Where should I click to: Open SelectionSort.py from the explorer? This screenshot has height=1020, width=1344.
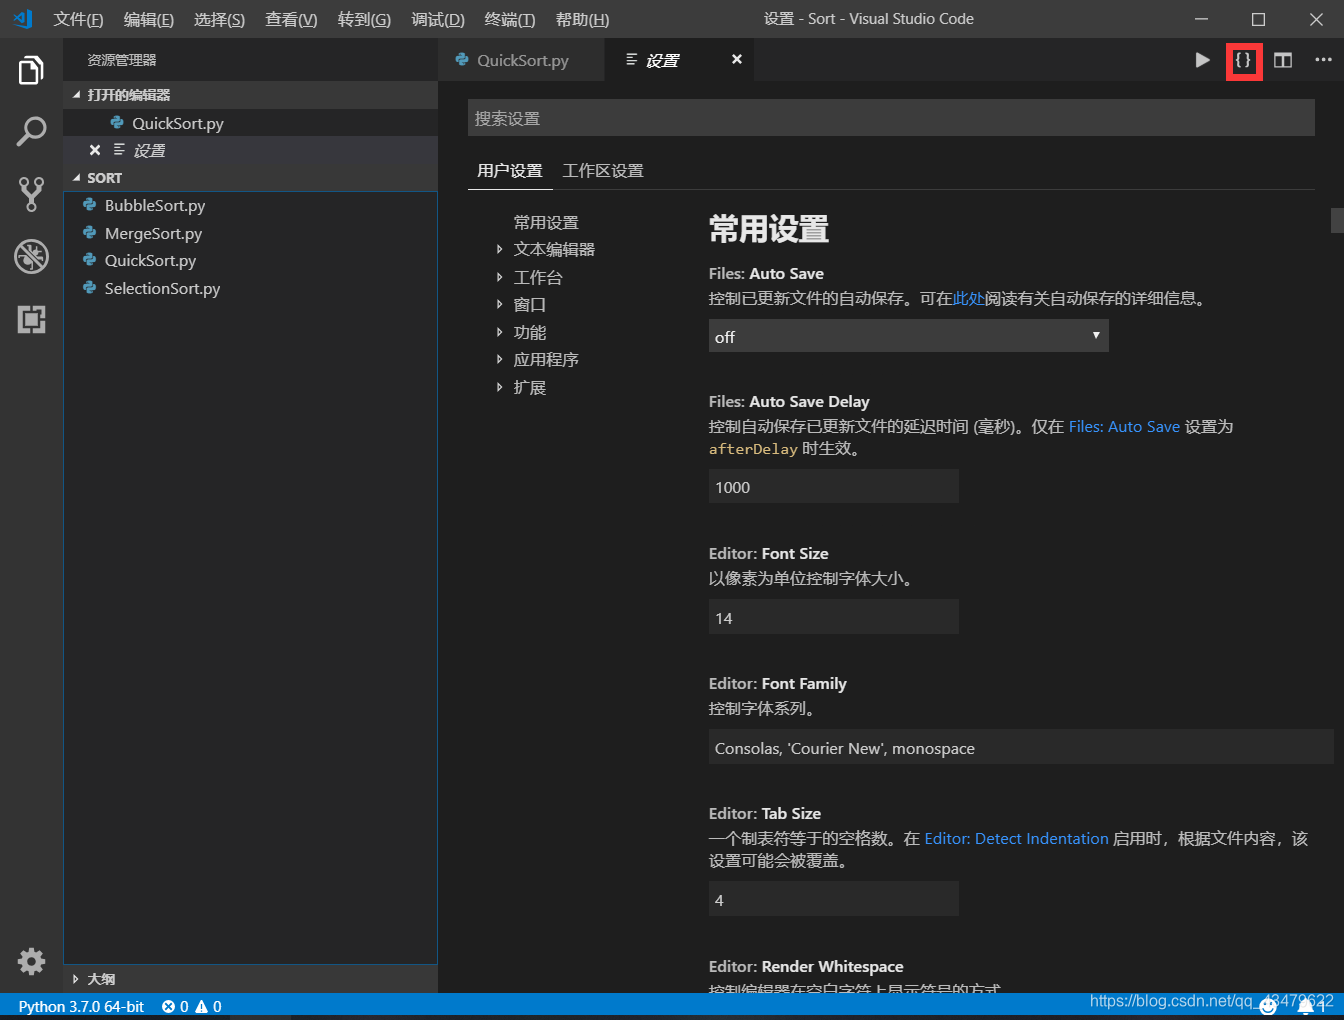click(x=250, y=288)
